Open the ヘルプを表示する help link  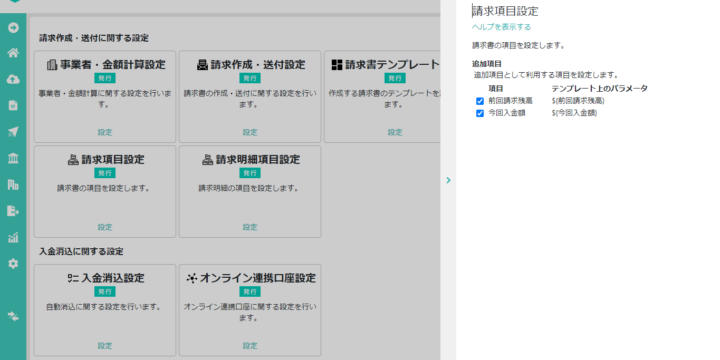pyautogui.click(x=501, y=27)
